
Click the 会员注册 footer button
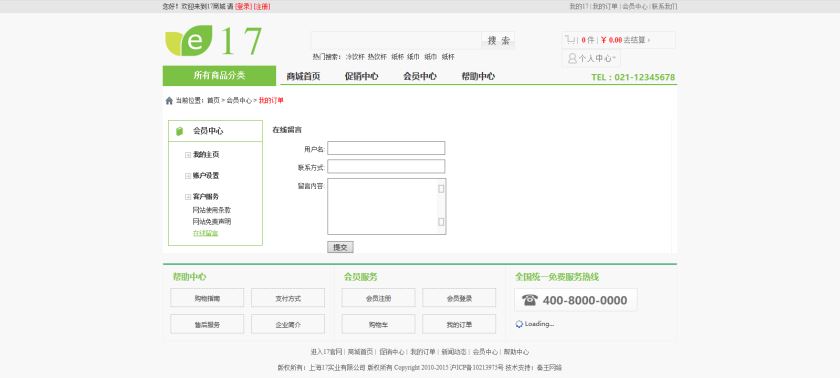click(378, 298)
